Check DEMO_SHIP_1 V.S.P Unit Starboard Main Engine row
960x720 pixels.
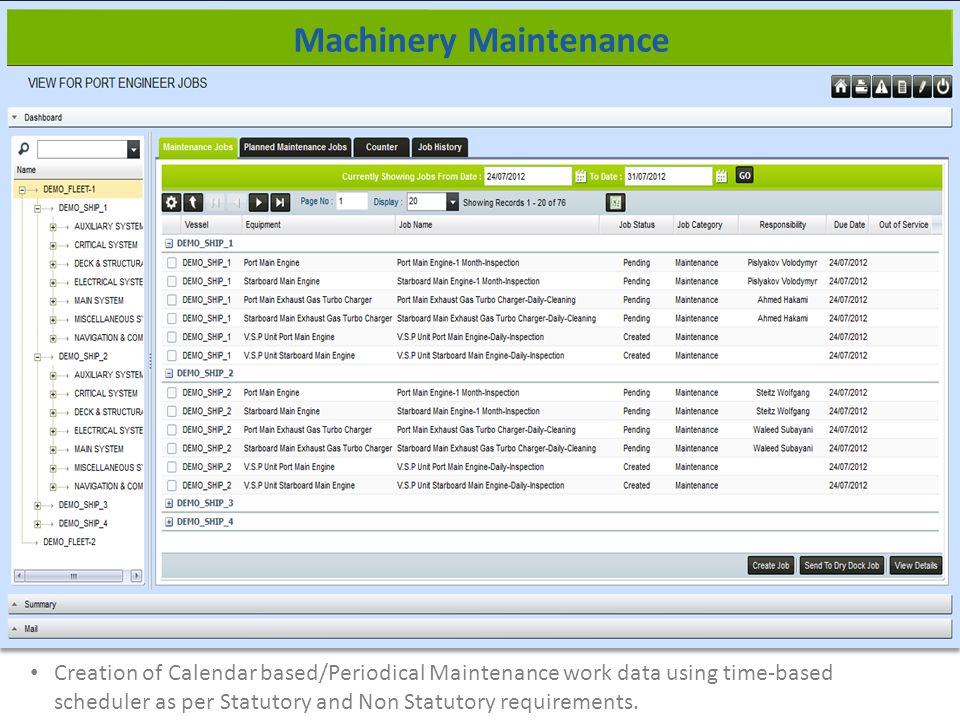172,356
